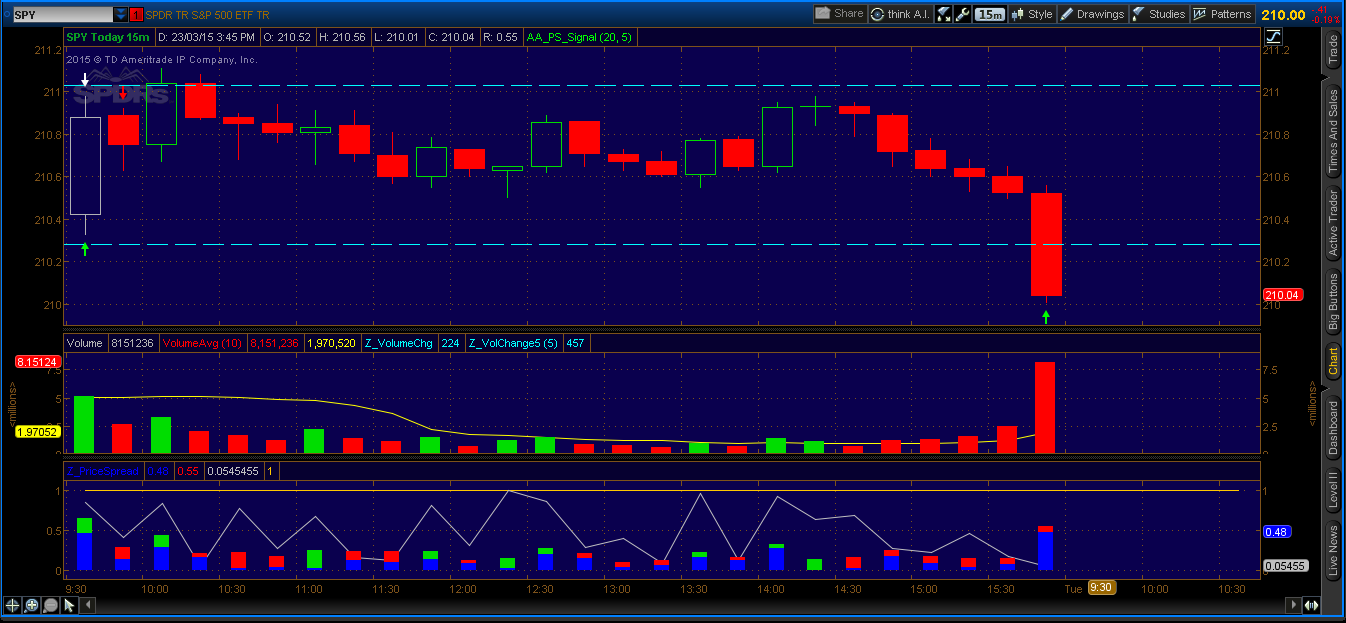
Task: Click the Z_VolumeChg study label
Action: (x=398, y=343)
